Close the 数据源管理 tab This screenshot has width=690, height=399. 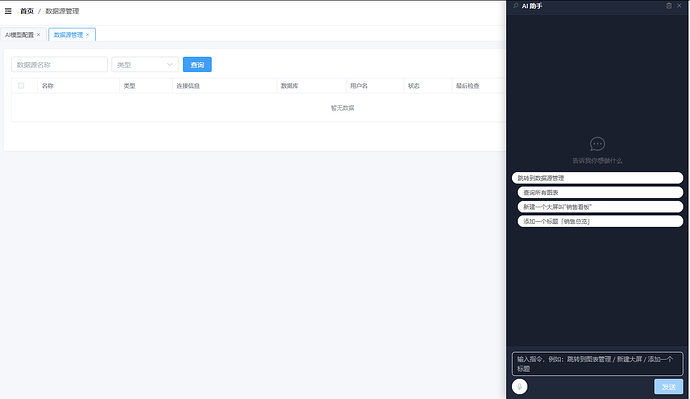click(88, 35)
